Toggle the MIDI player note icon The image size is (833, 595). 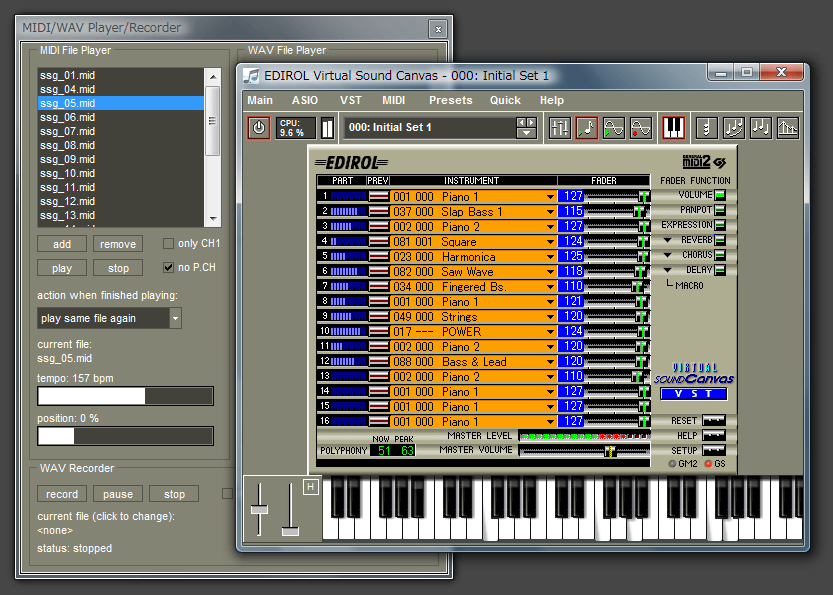click(586, 128)
